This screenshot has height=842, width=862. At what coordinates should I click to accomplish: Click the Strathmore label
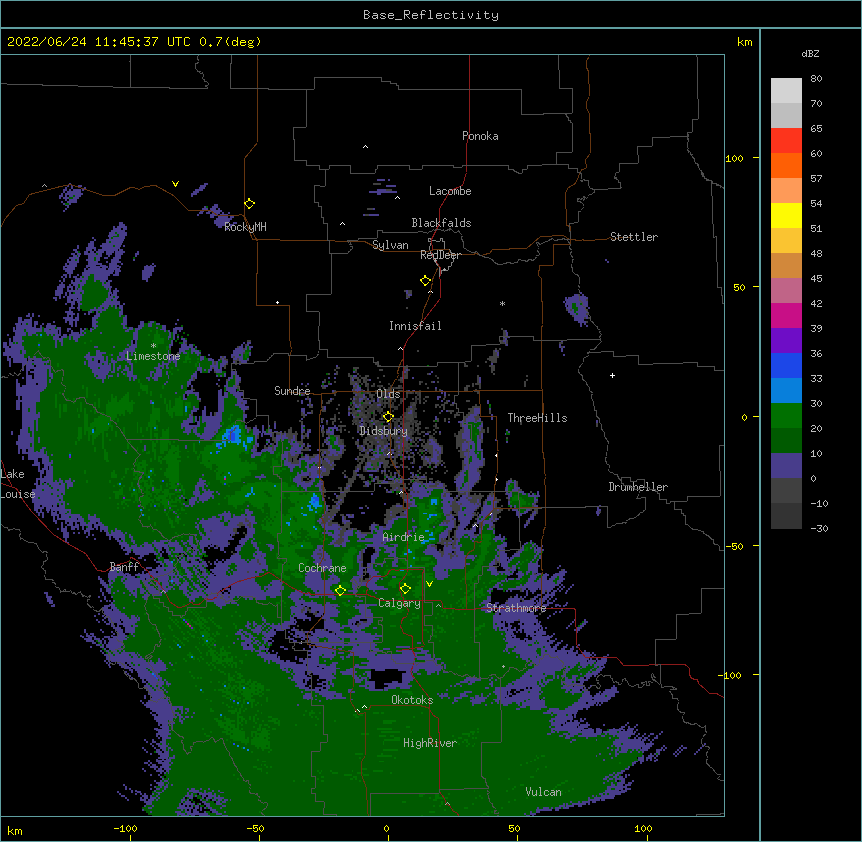tap(516, 608)
